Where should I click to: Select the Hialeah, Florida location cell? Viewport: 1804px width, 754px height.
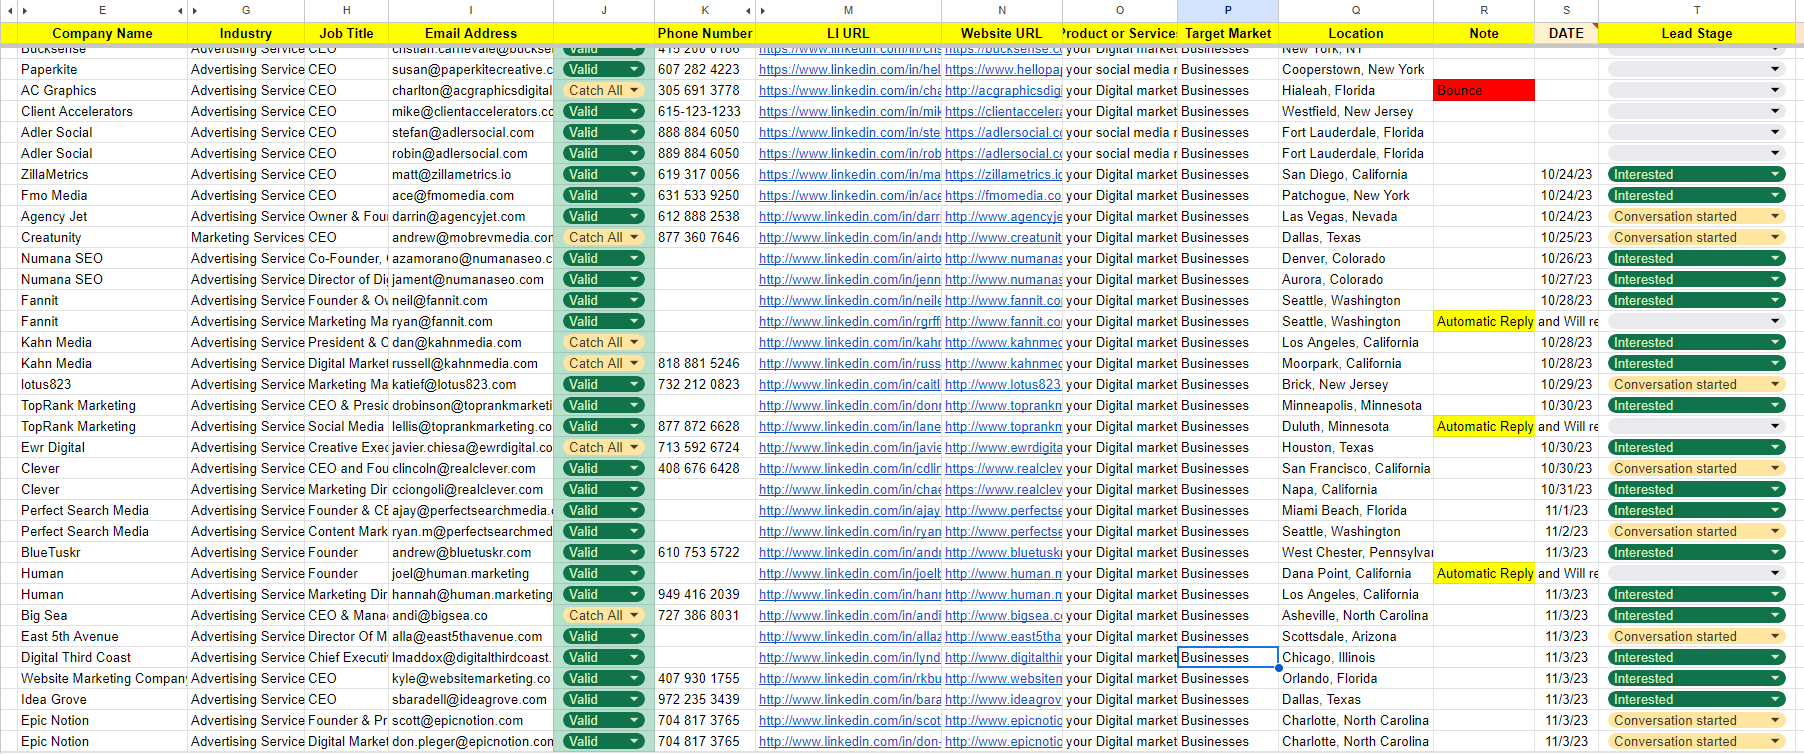click(x=1356, y=90)
